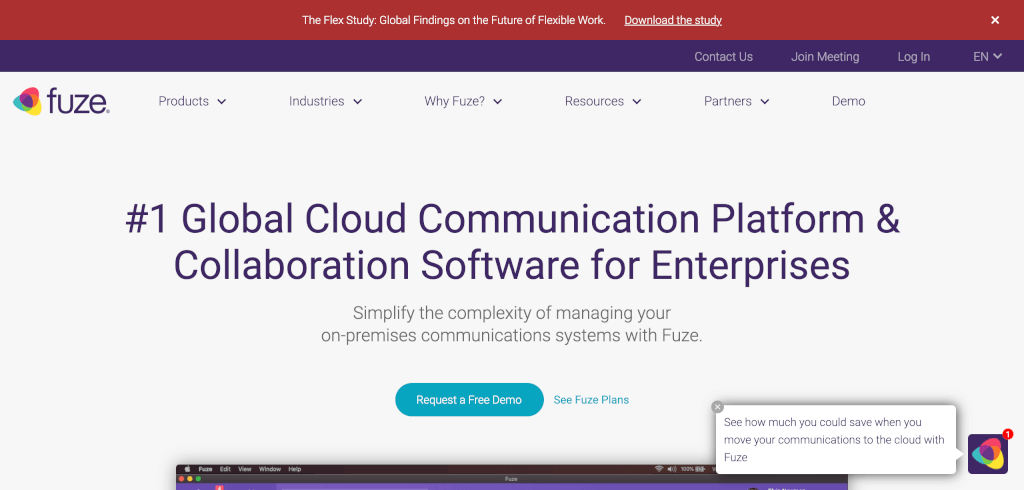Screen dimensions: 1024x490
Task: Select Demo in the navigation bar
Action: (x=848, y=101)
